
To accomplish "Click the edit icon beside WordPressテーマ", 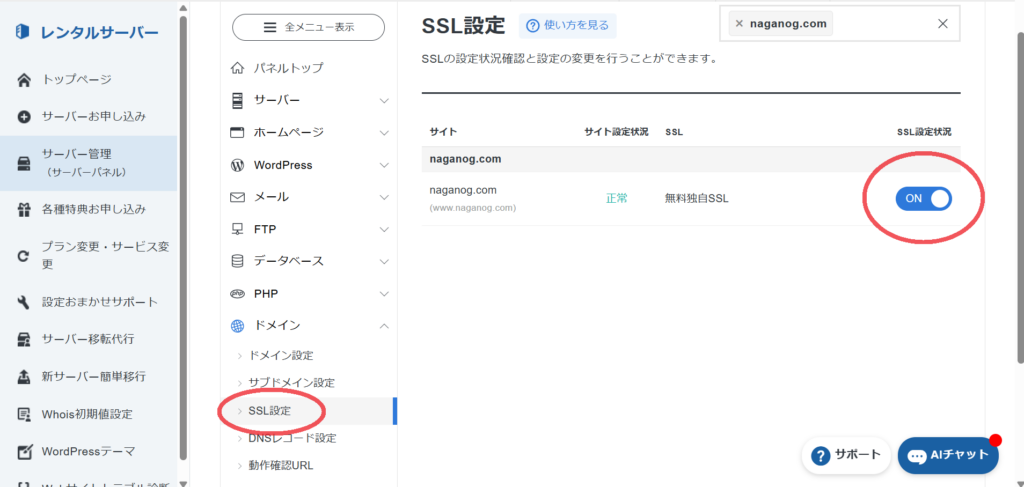I will [x=24, y=451].
